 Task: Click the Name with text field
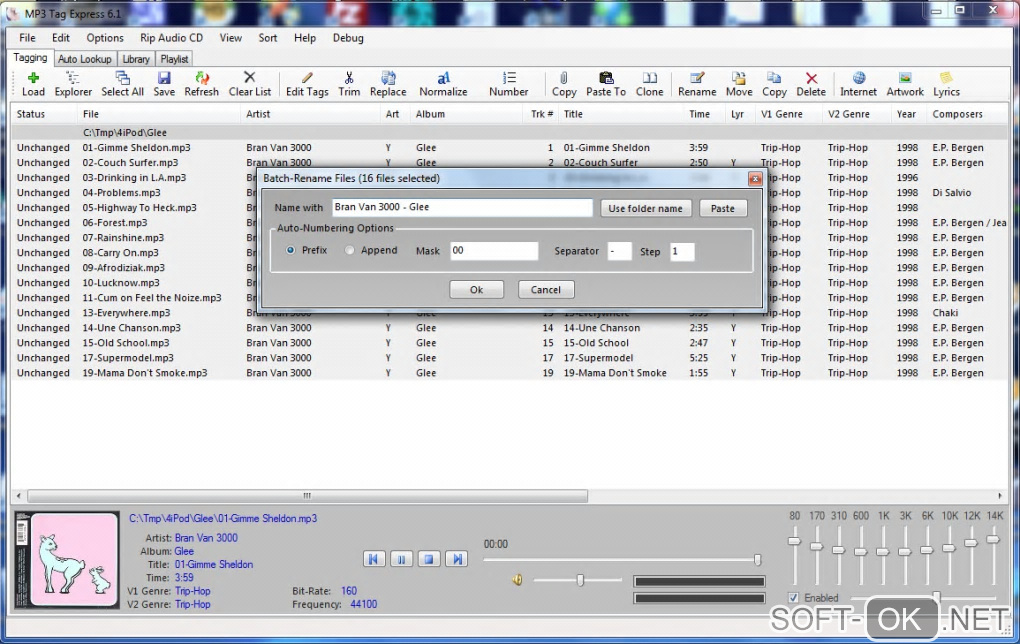(x=462, y=208)
